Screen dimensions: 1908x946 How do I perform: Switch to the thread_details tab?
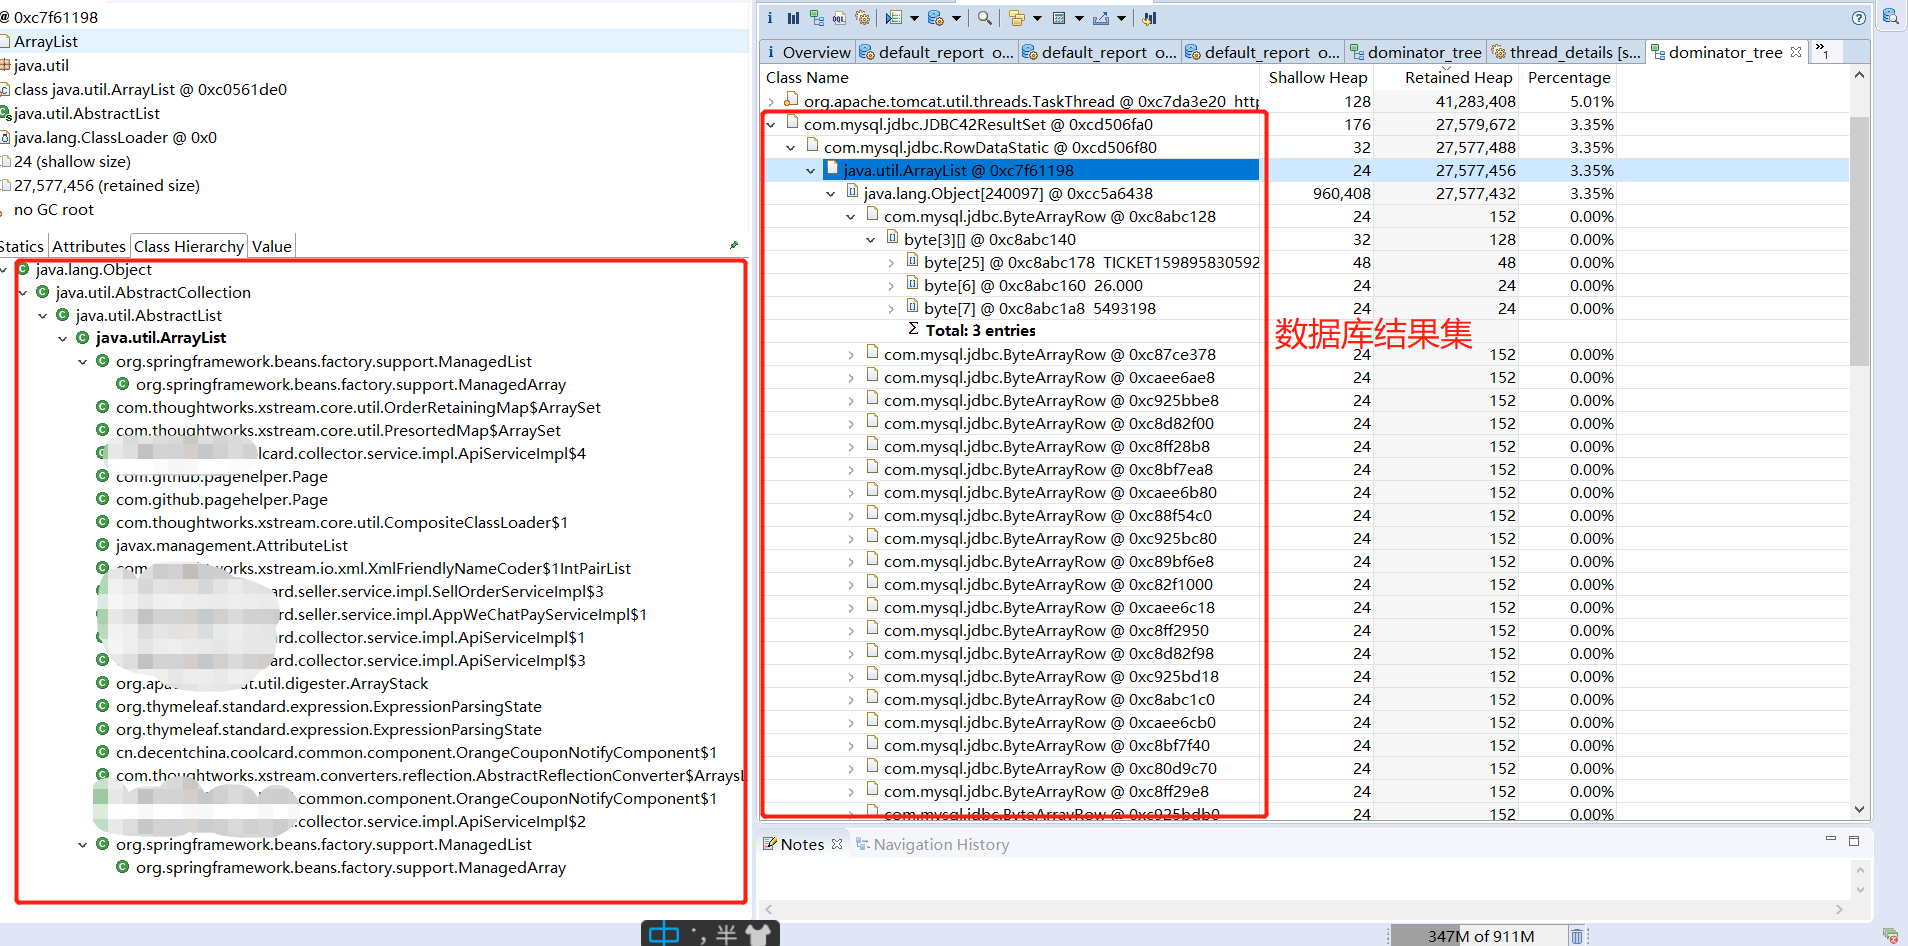1566,52
